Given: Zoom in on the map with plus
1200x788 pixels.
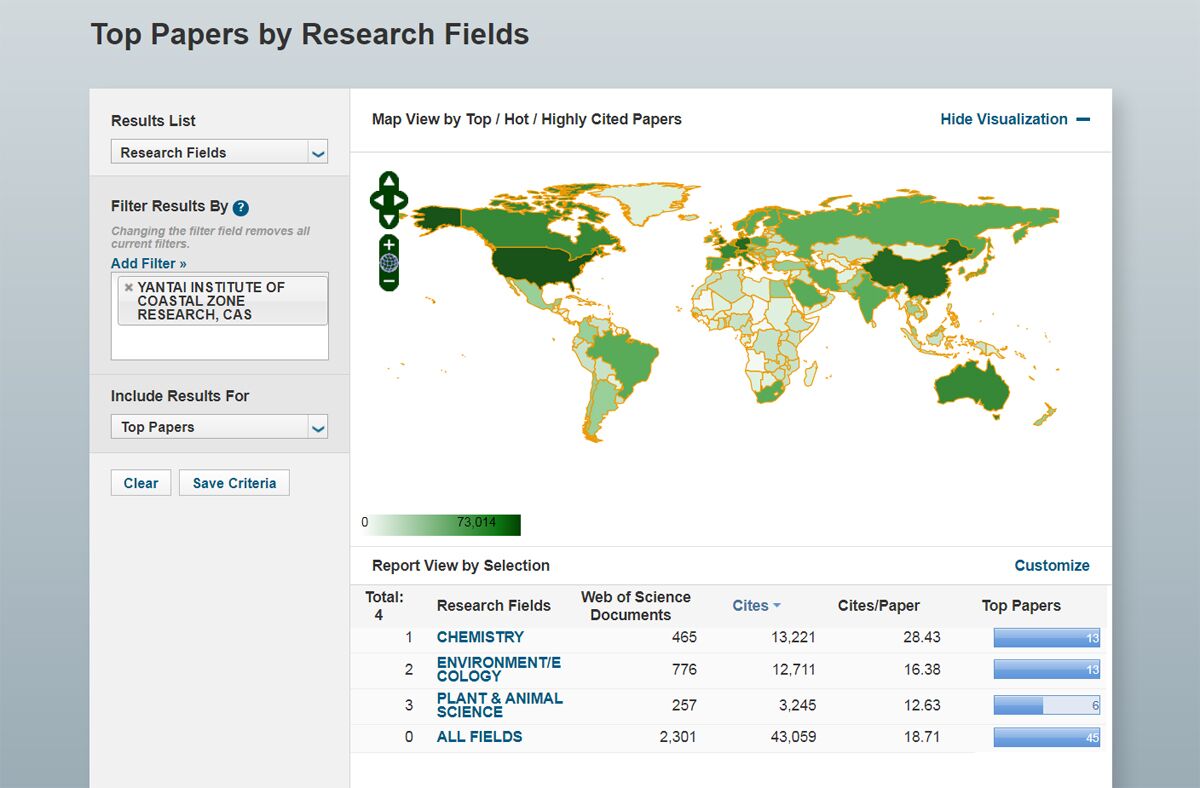Looking at the screenshot, I should point(389,245).
